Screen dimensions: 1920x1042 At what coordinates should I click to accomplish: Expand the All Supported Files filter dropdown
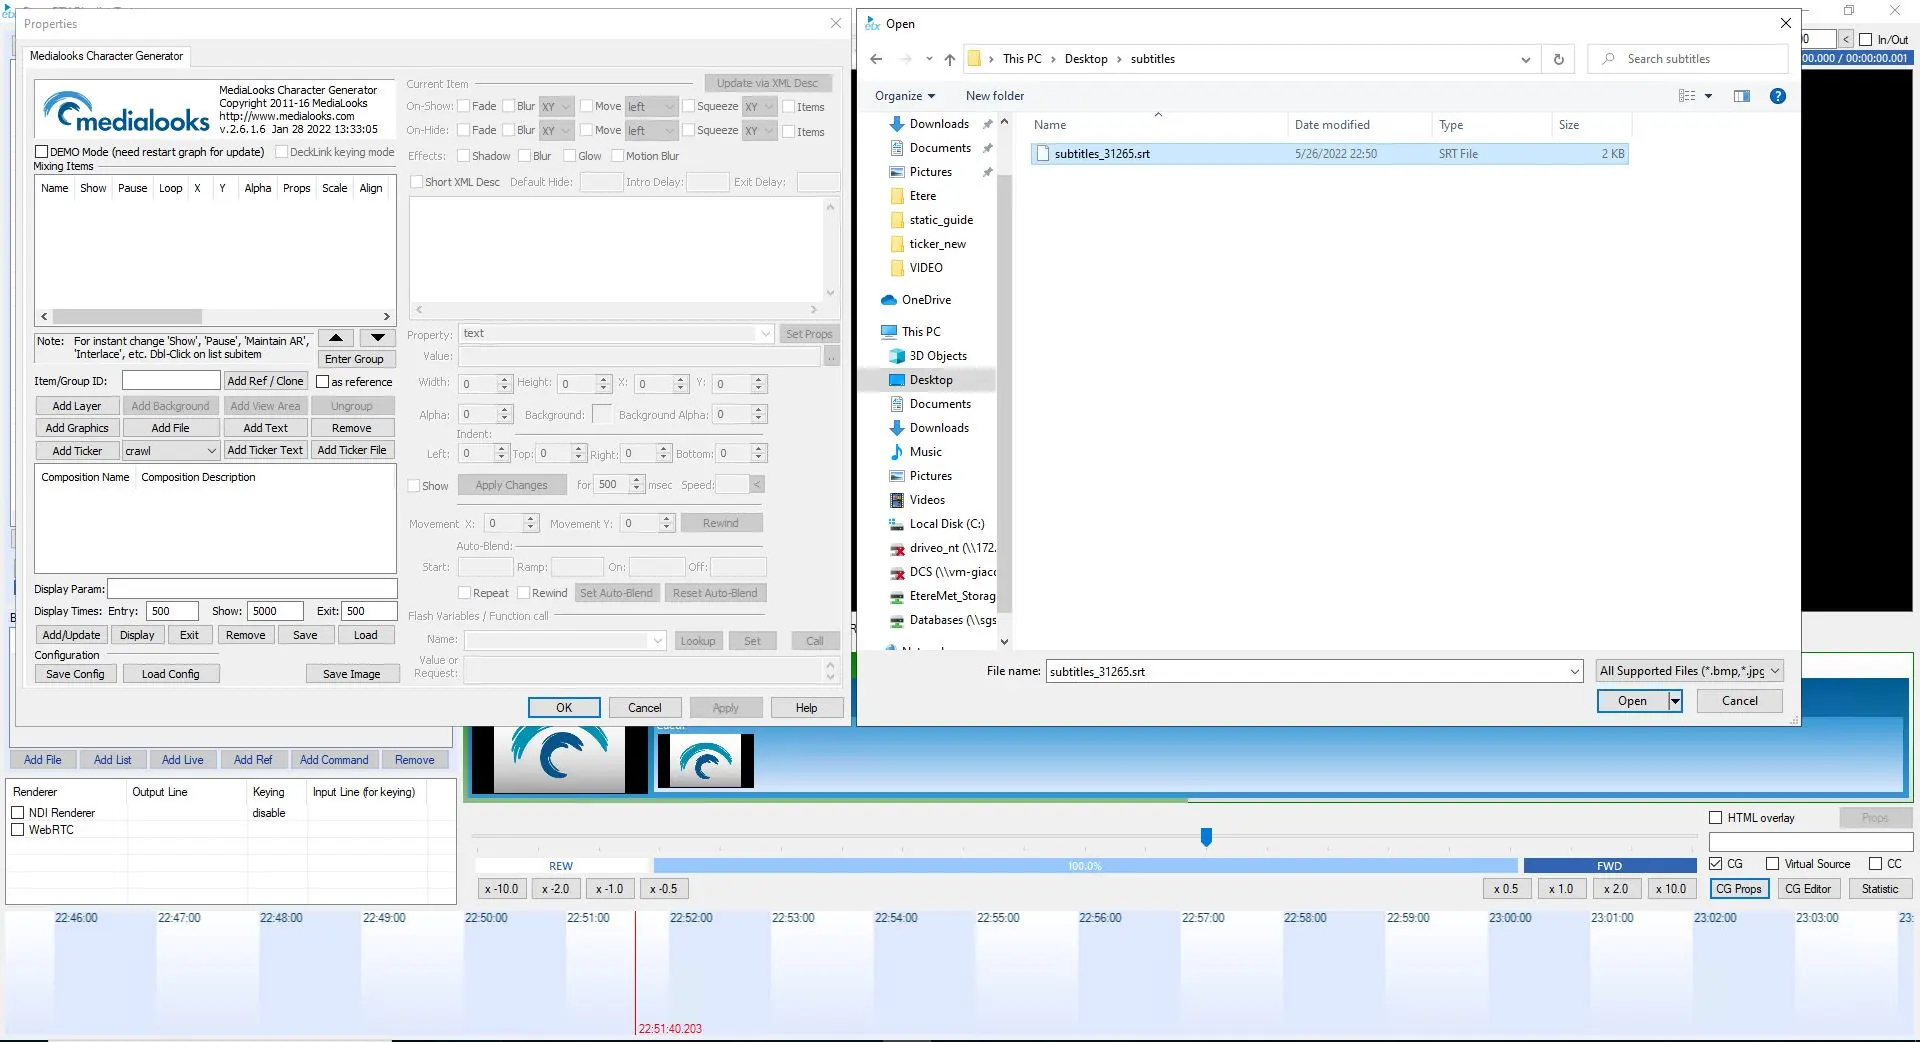1689,671
